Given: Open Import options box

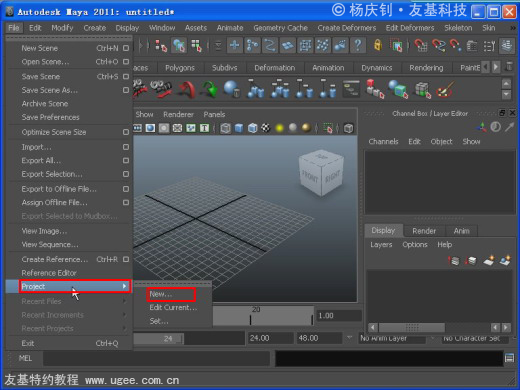Looking at the screenshot, I should tap(126, 147).
